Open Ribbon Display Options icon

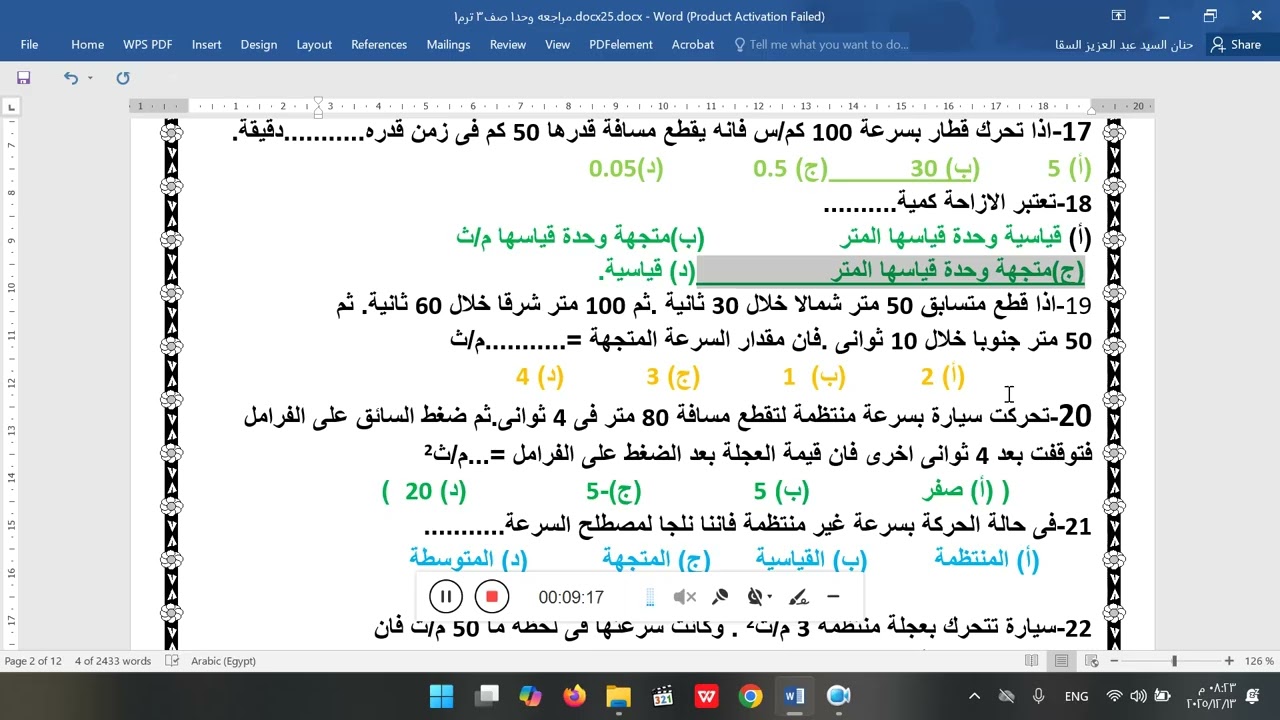(1118, 16)
